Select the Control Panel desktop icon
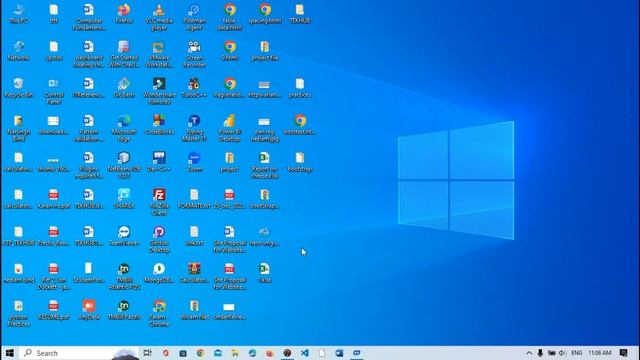This screenshot has height=360, width=640. tap(53, 91)
